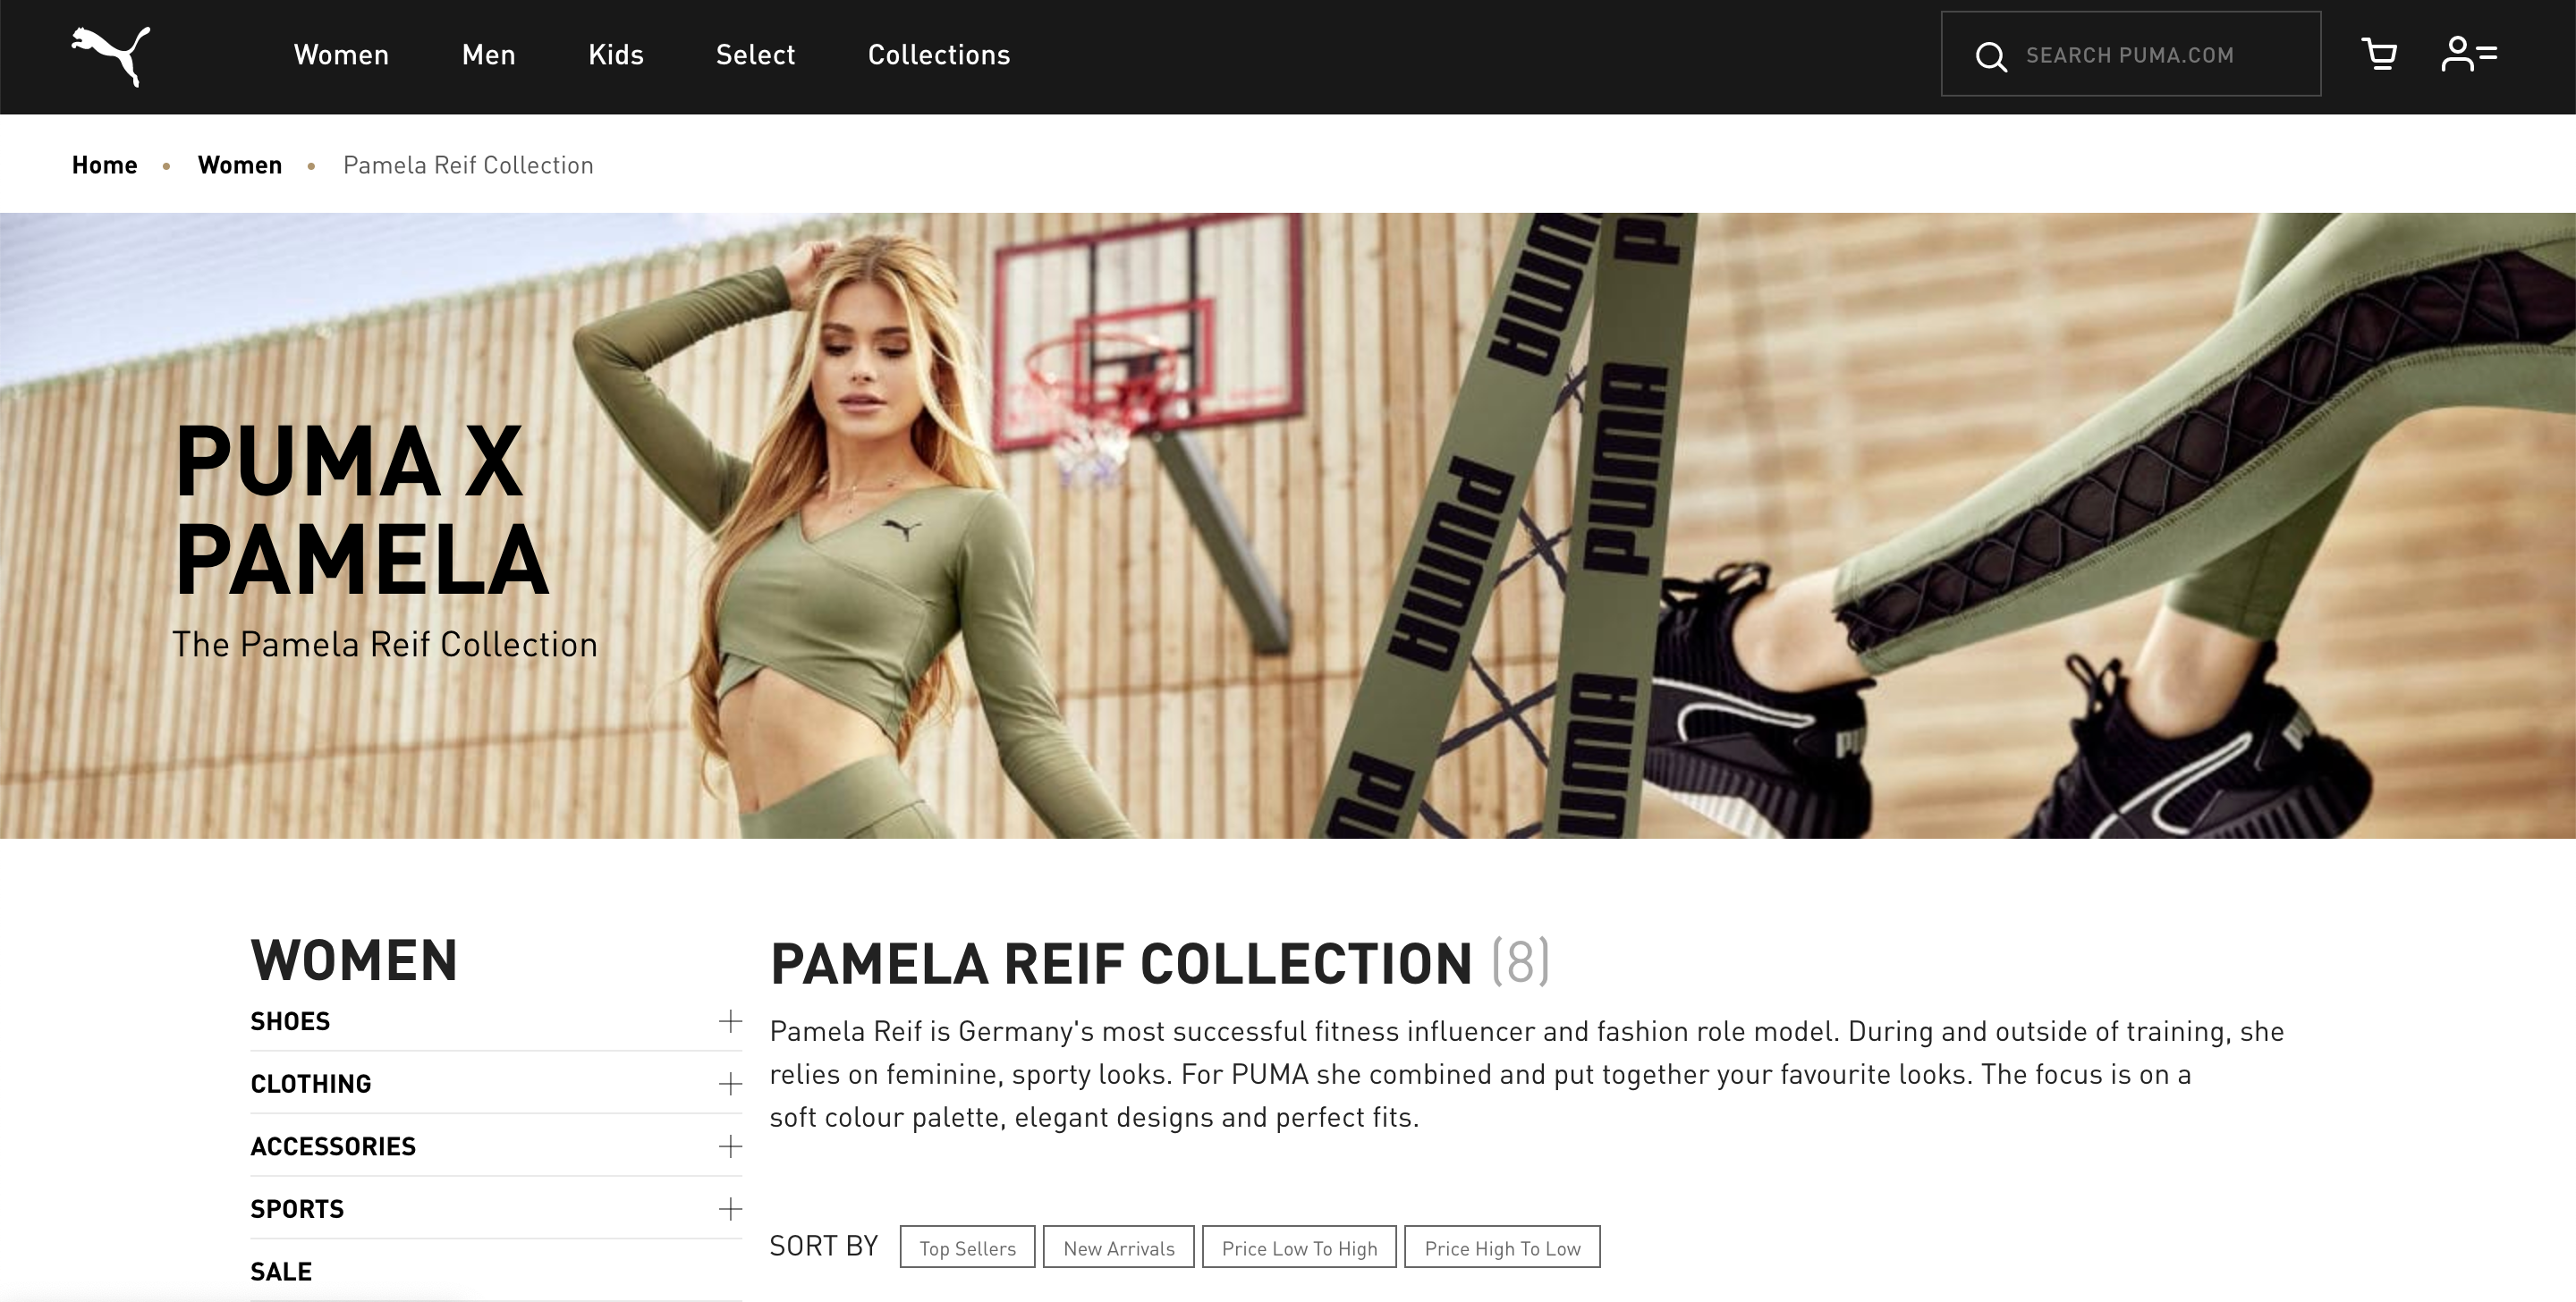Sort products by New Arrivals
The height and width of the screenshot is (1302, 2576).
[x=1119, y=1247]
